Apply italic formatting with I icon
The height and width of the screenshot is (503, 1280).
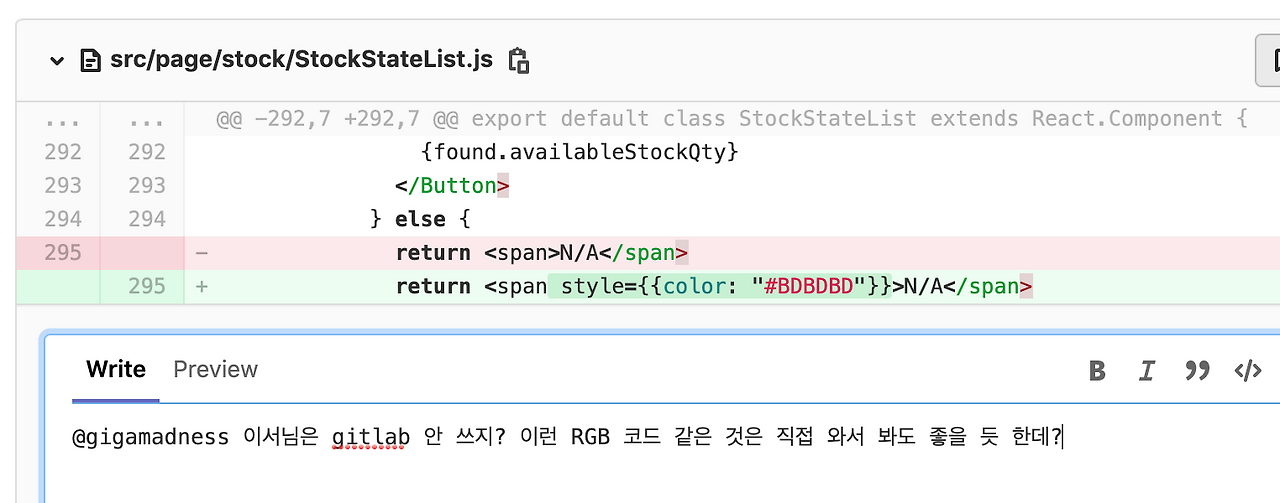click(x=1147, y=371)
